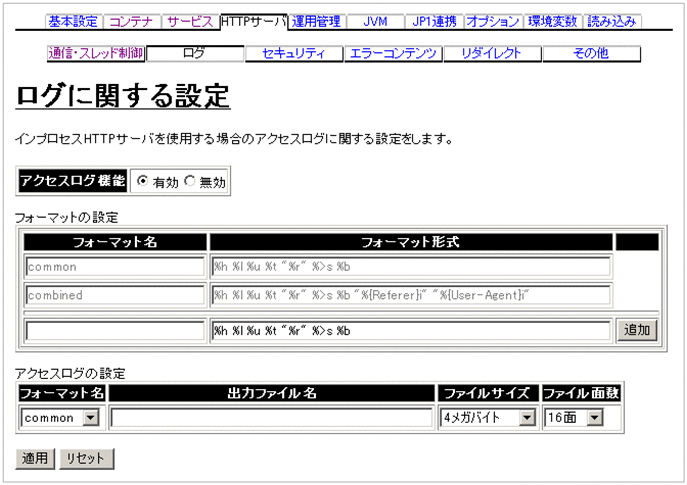Open the JVM tab
Screen dimensions: 687x485
click(375, 21)
